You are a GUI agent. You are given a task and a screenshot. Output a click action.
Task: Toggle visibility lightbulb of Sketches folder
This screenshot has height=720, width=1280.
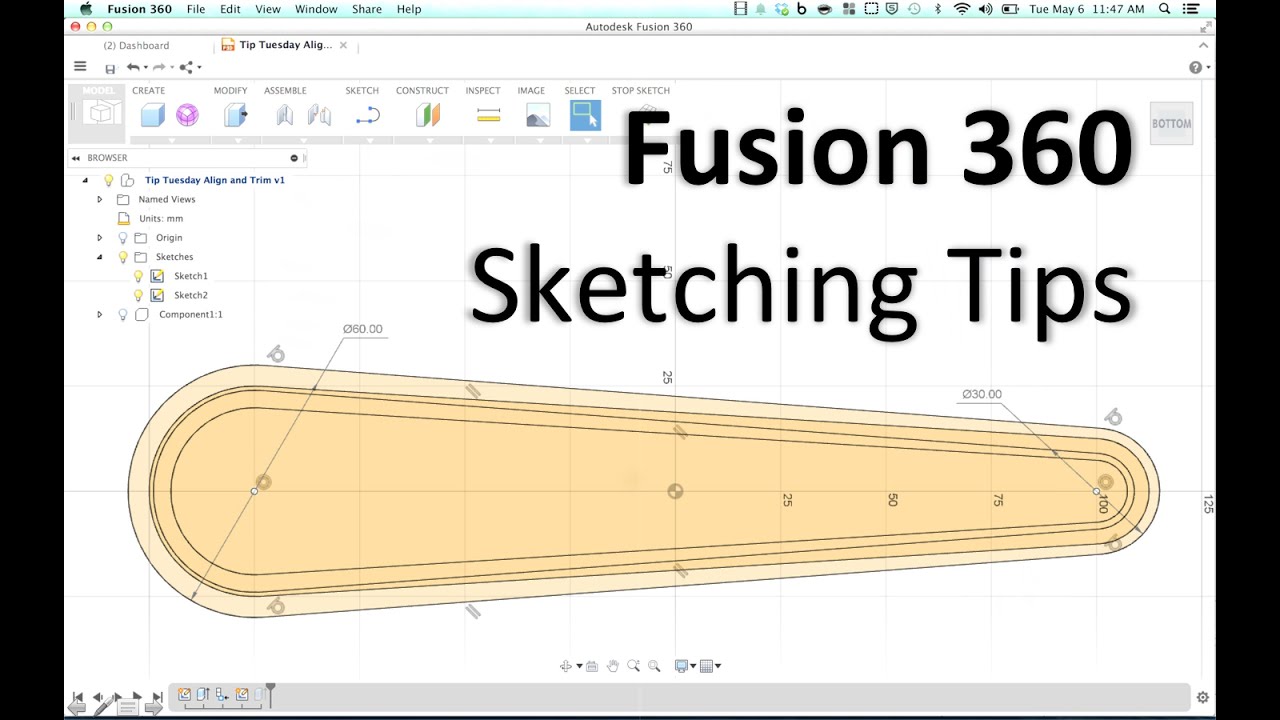123,257
